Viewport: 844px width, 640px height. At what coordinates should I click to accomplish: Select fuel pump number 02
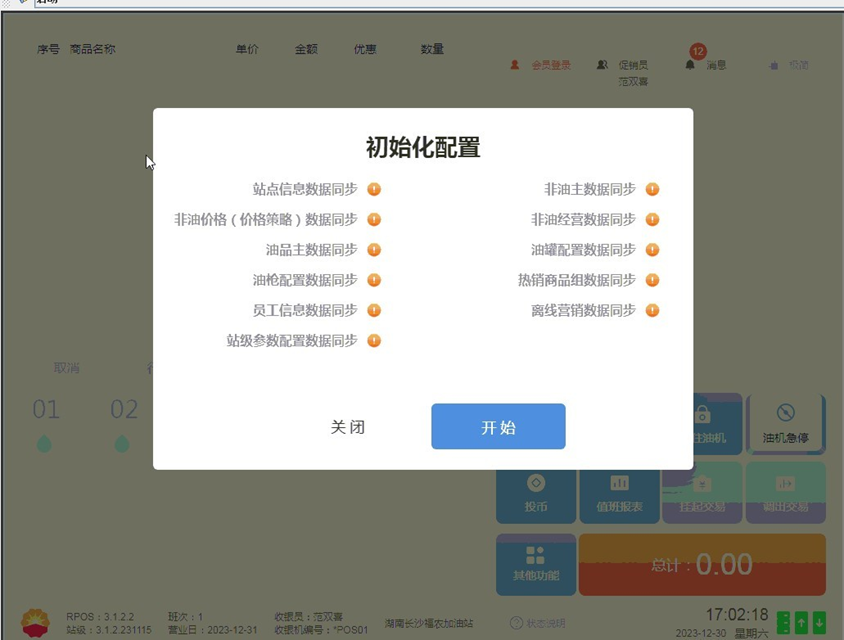124,422
